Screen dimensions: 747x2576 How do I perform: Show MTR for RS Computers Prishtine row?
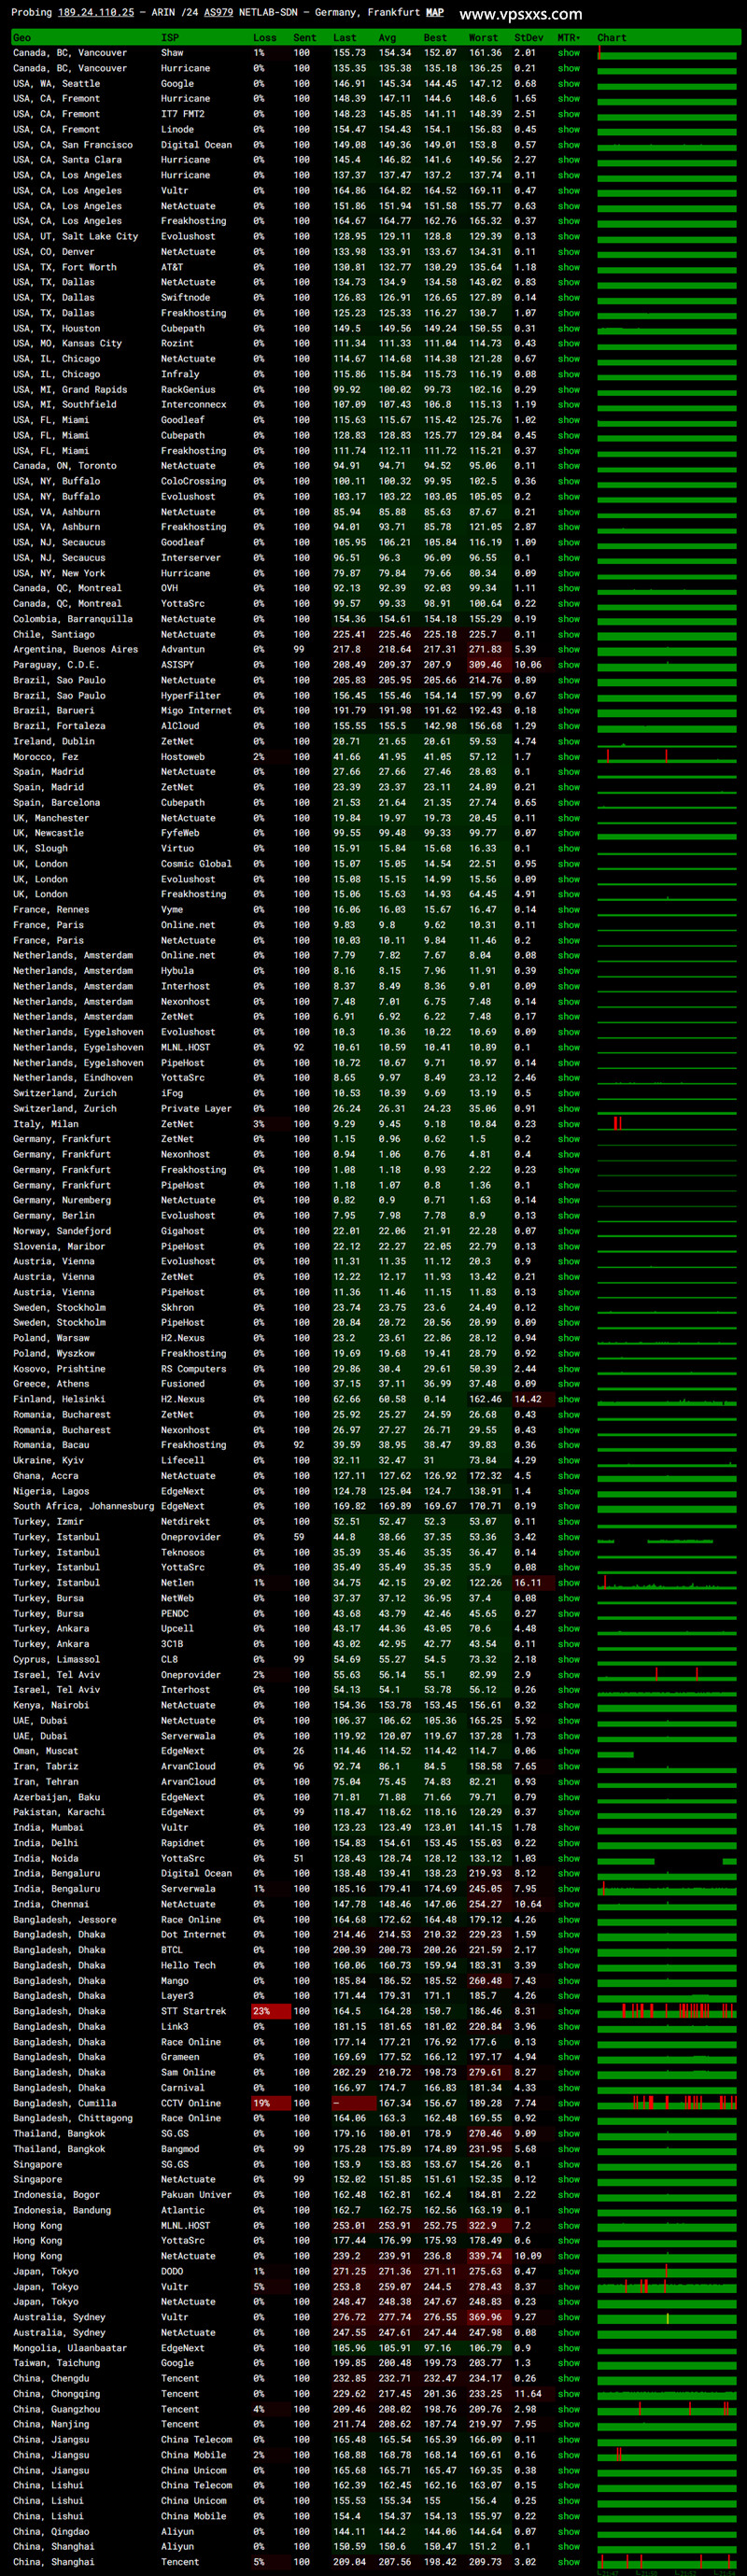pos(568,1369)
